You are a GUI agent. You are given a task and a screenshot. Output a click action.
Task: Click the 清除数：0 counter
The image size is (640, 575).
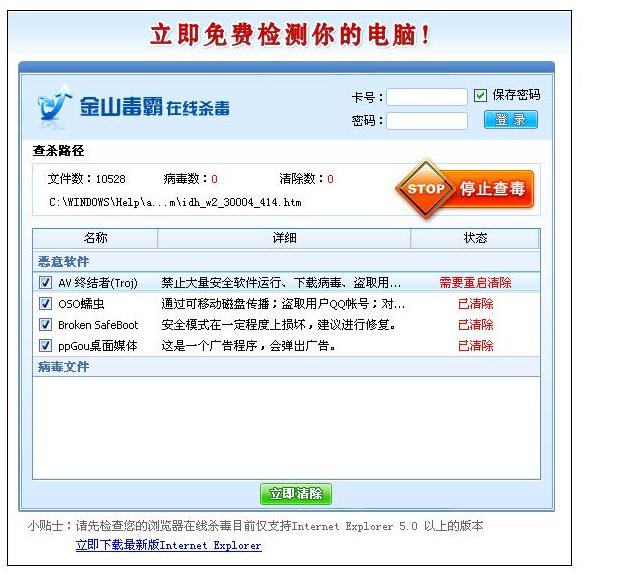(x=307, y=179)
